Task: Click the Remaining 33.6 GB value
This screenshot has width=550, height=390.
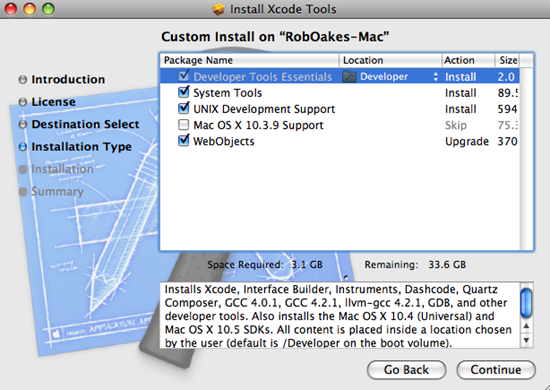Action: click(x=447, y=264)
